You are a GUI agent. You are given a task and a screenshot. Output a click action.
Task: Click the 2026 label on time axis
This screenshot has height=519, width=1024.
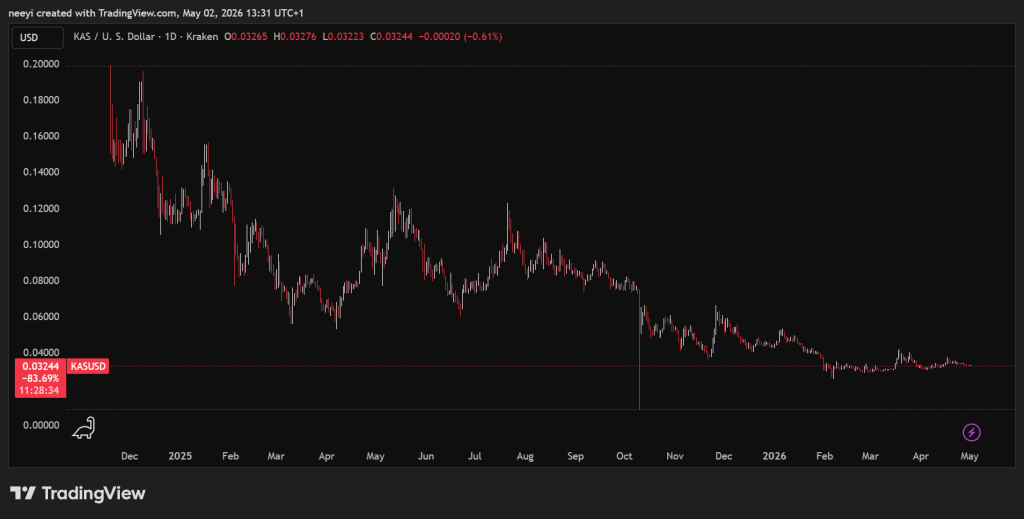pyautogui.click(x=774, y=456)
